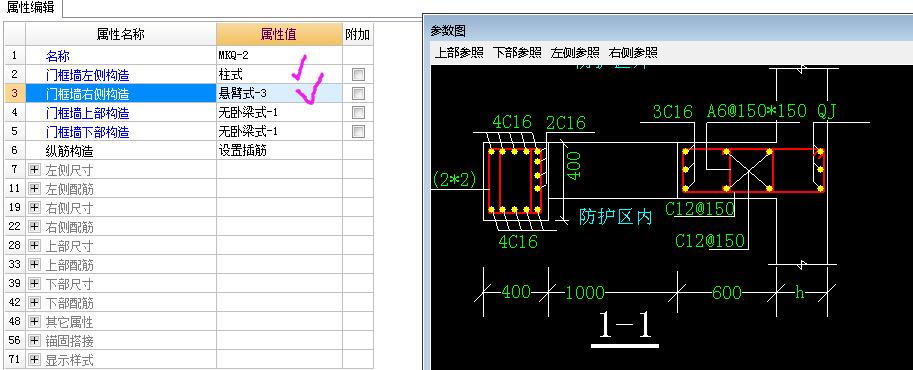Screen dimensions: 913x370
Task: Check the 附加 box for 门框墙左侧构造
Action: pos(358,75)
